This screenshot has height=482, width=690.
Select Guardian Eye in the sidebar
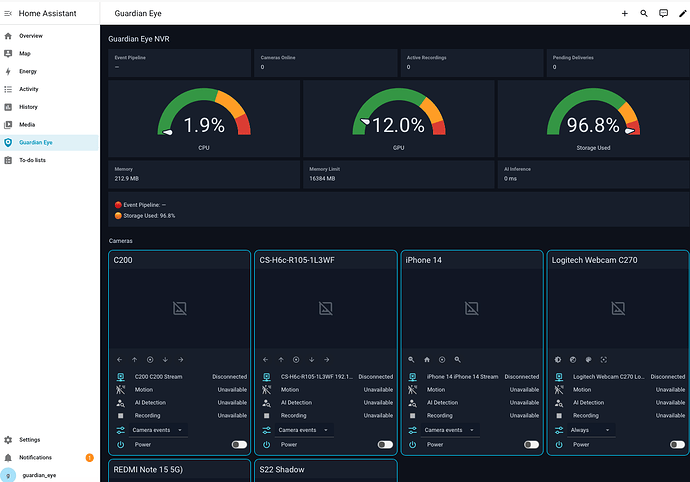[49, 143]
